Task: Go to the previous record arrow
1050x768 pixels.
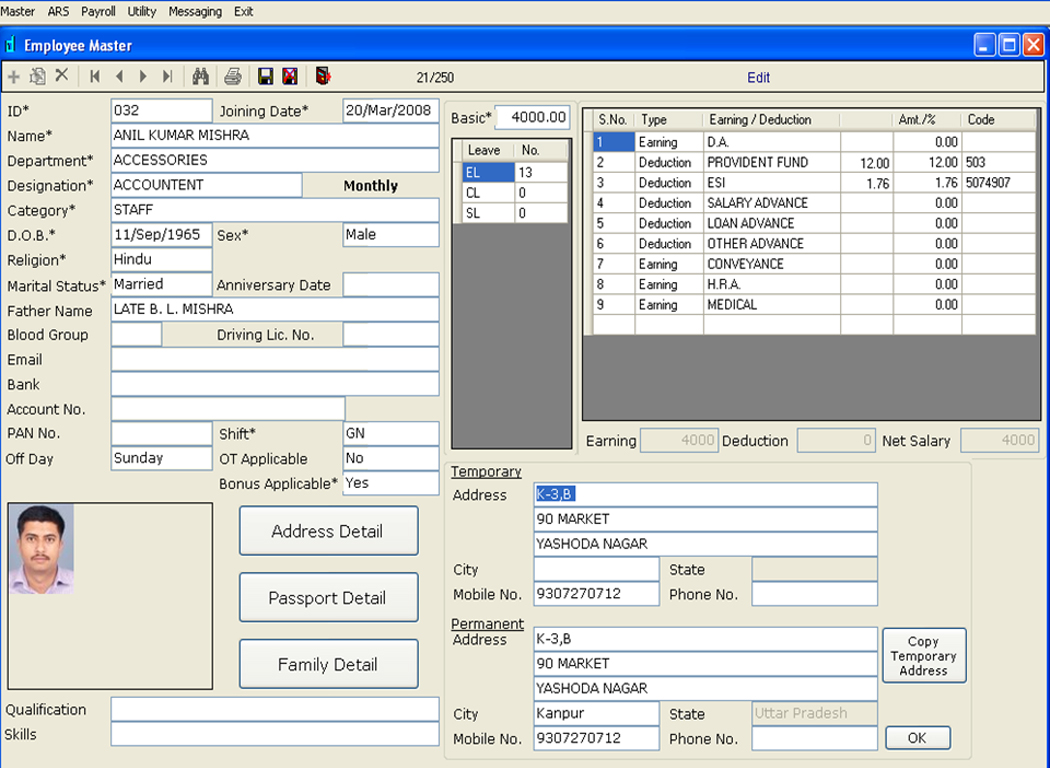Action: click(x=118, y=76)
